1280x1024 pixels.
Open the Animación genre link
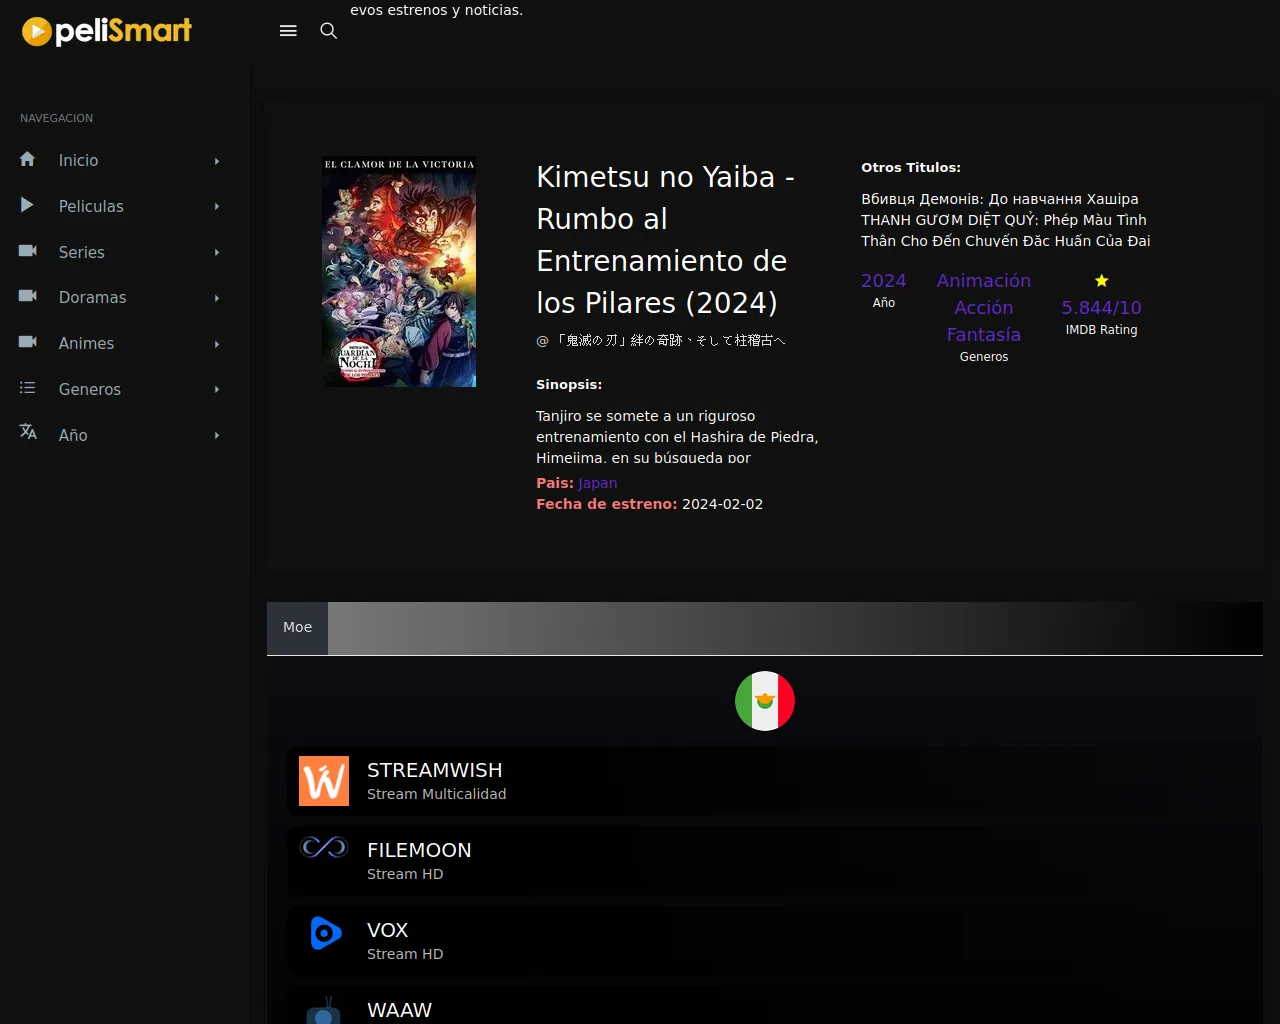click(x=983, y=281)
